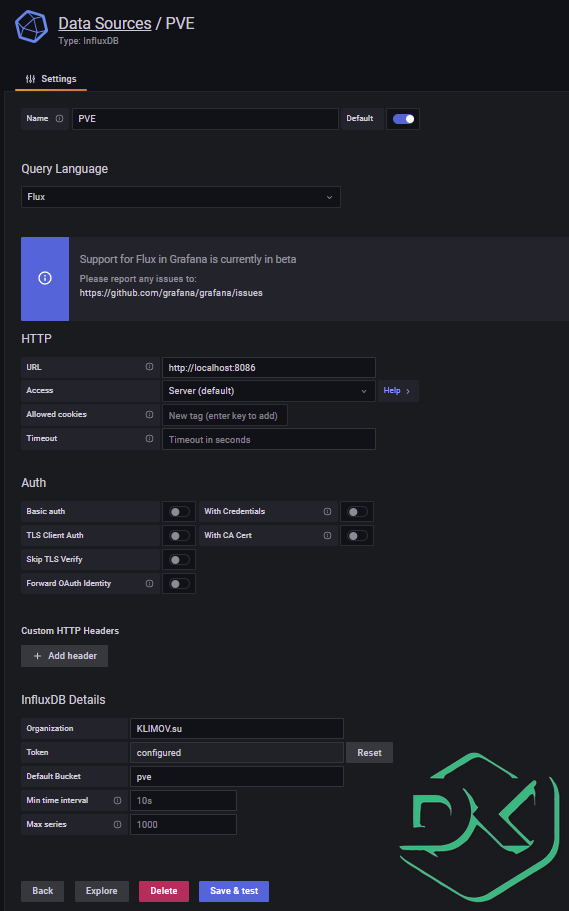Click the info icon next to Min time interval

click(x=117, y=800)
